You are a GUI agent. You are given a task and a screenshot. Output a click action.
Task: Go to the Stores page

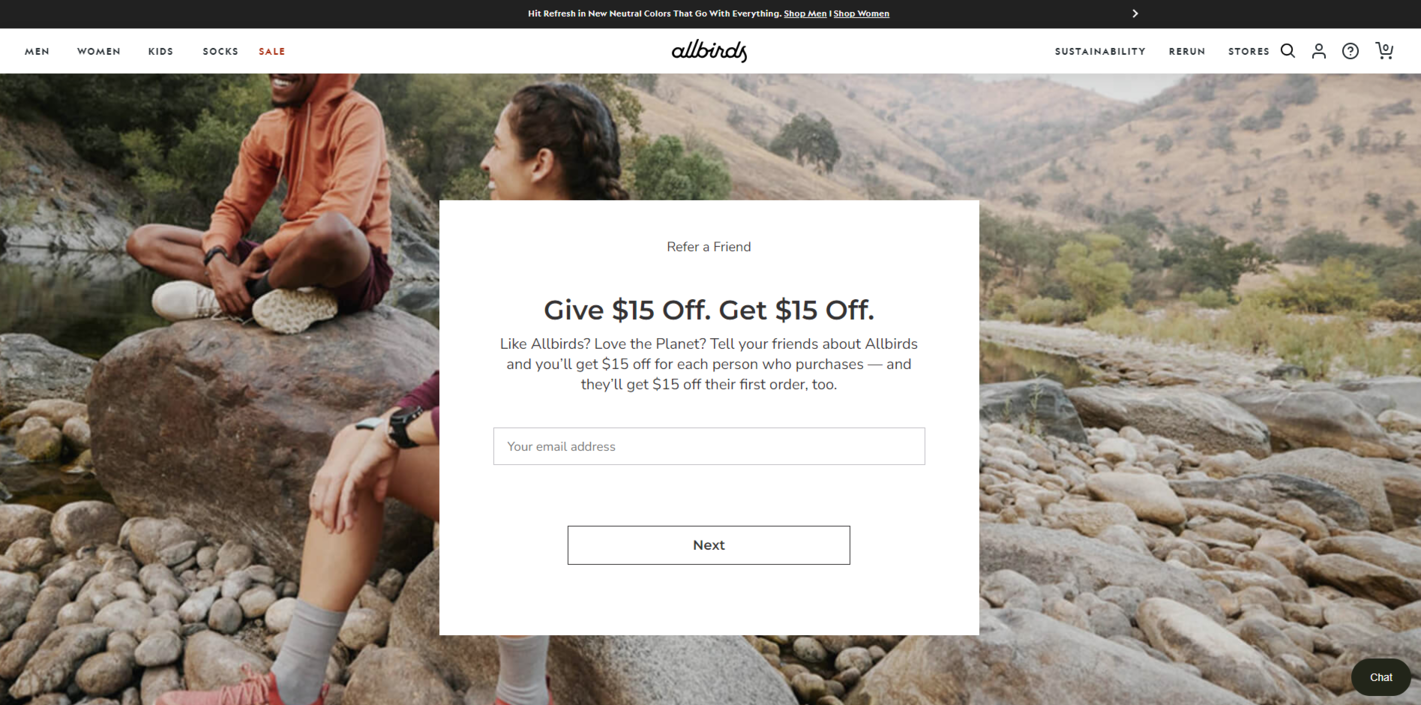tap(1249, 51)
